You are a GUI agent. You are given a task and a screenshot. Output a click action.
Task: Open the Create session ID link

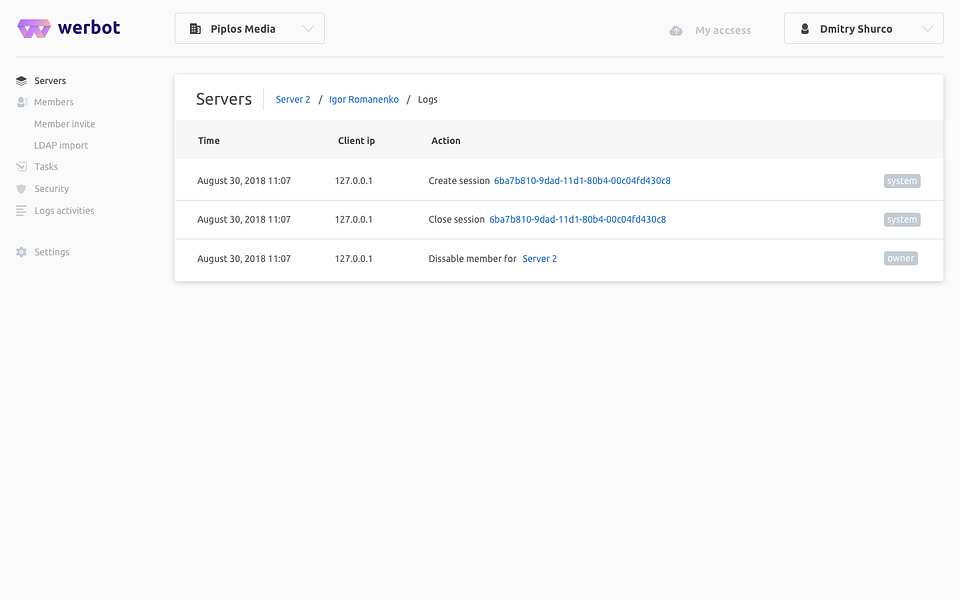[x=582, y=181]
